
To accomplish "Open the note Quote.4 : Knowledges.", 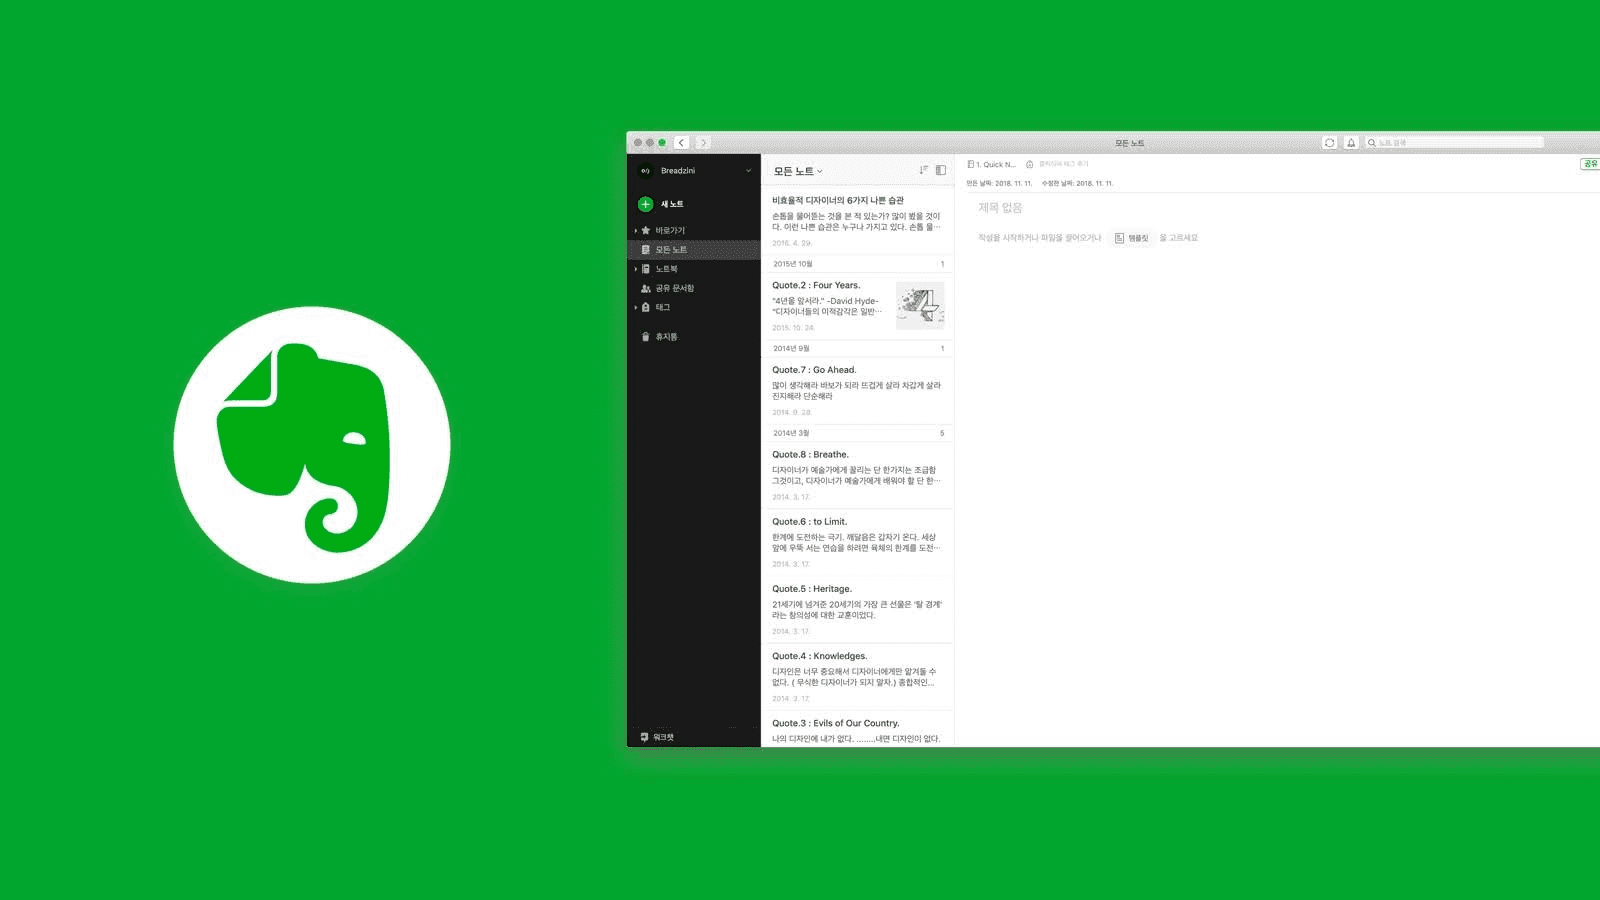I will [x=857, y=677].
